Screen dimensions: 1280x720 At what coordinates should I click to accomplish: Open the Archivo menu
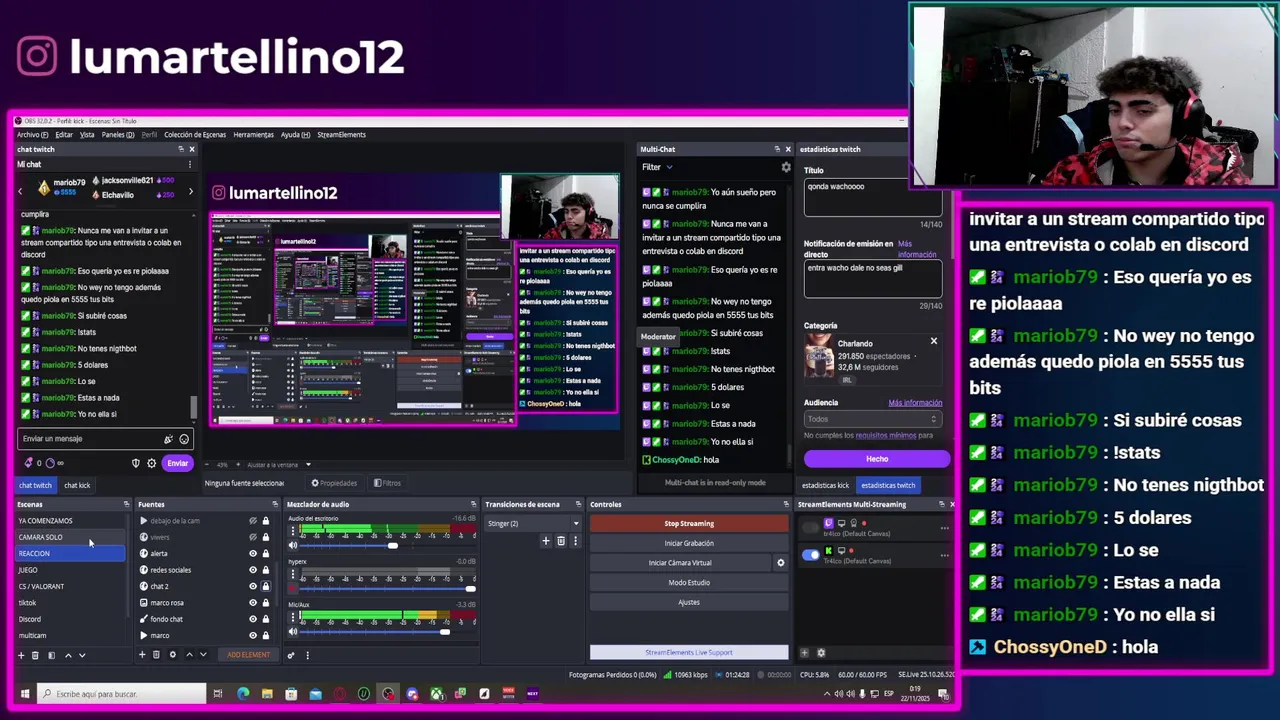pyautogui.click(x=32, y=134)
